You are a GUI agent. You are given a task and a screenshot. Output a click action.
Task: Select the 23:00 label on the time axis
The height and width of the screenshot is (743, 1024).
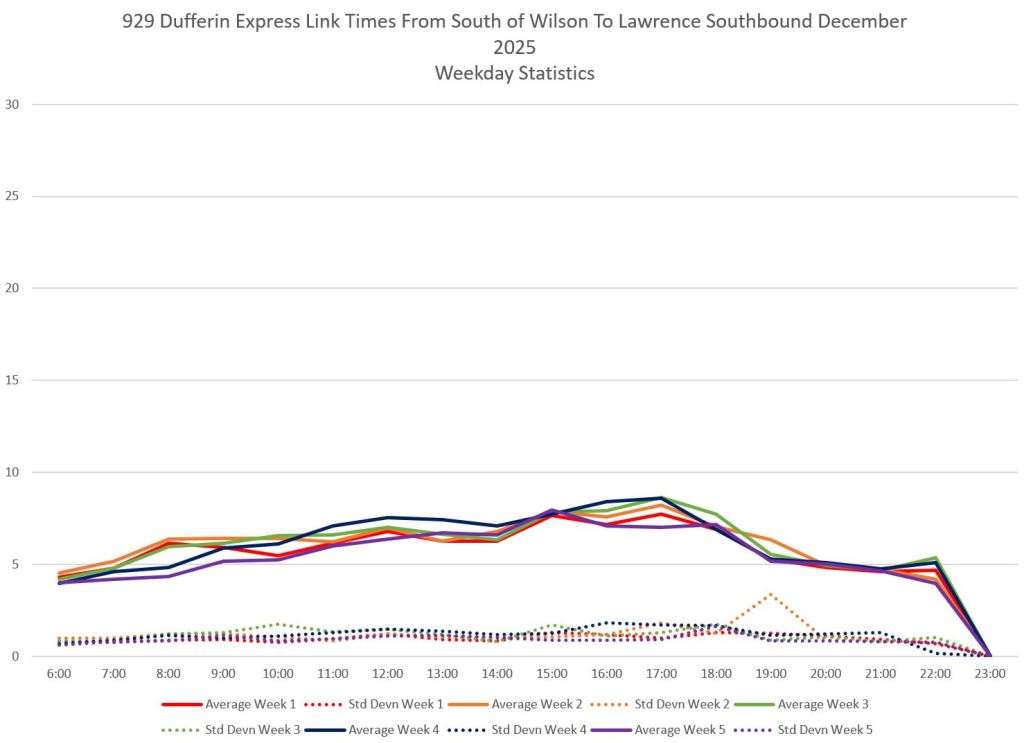tap(990, 674)
